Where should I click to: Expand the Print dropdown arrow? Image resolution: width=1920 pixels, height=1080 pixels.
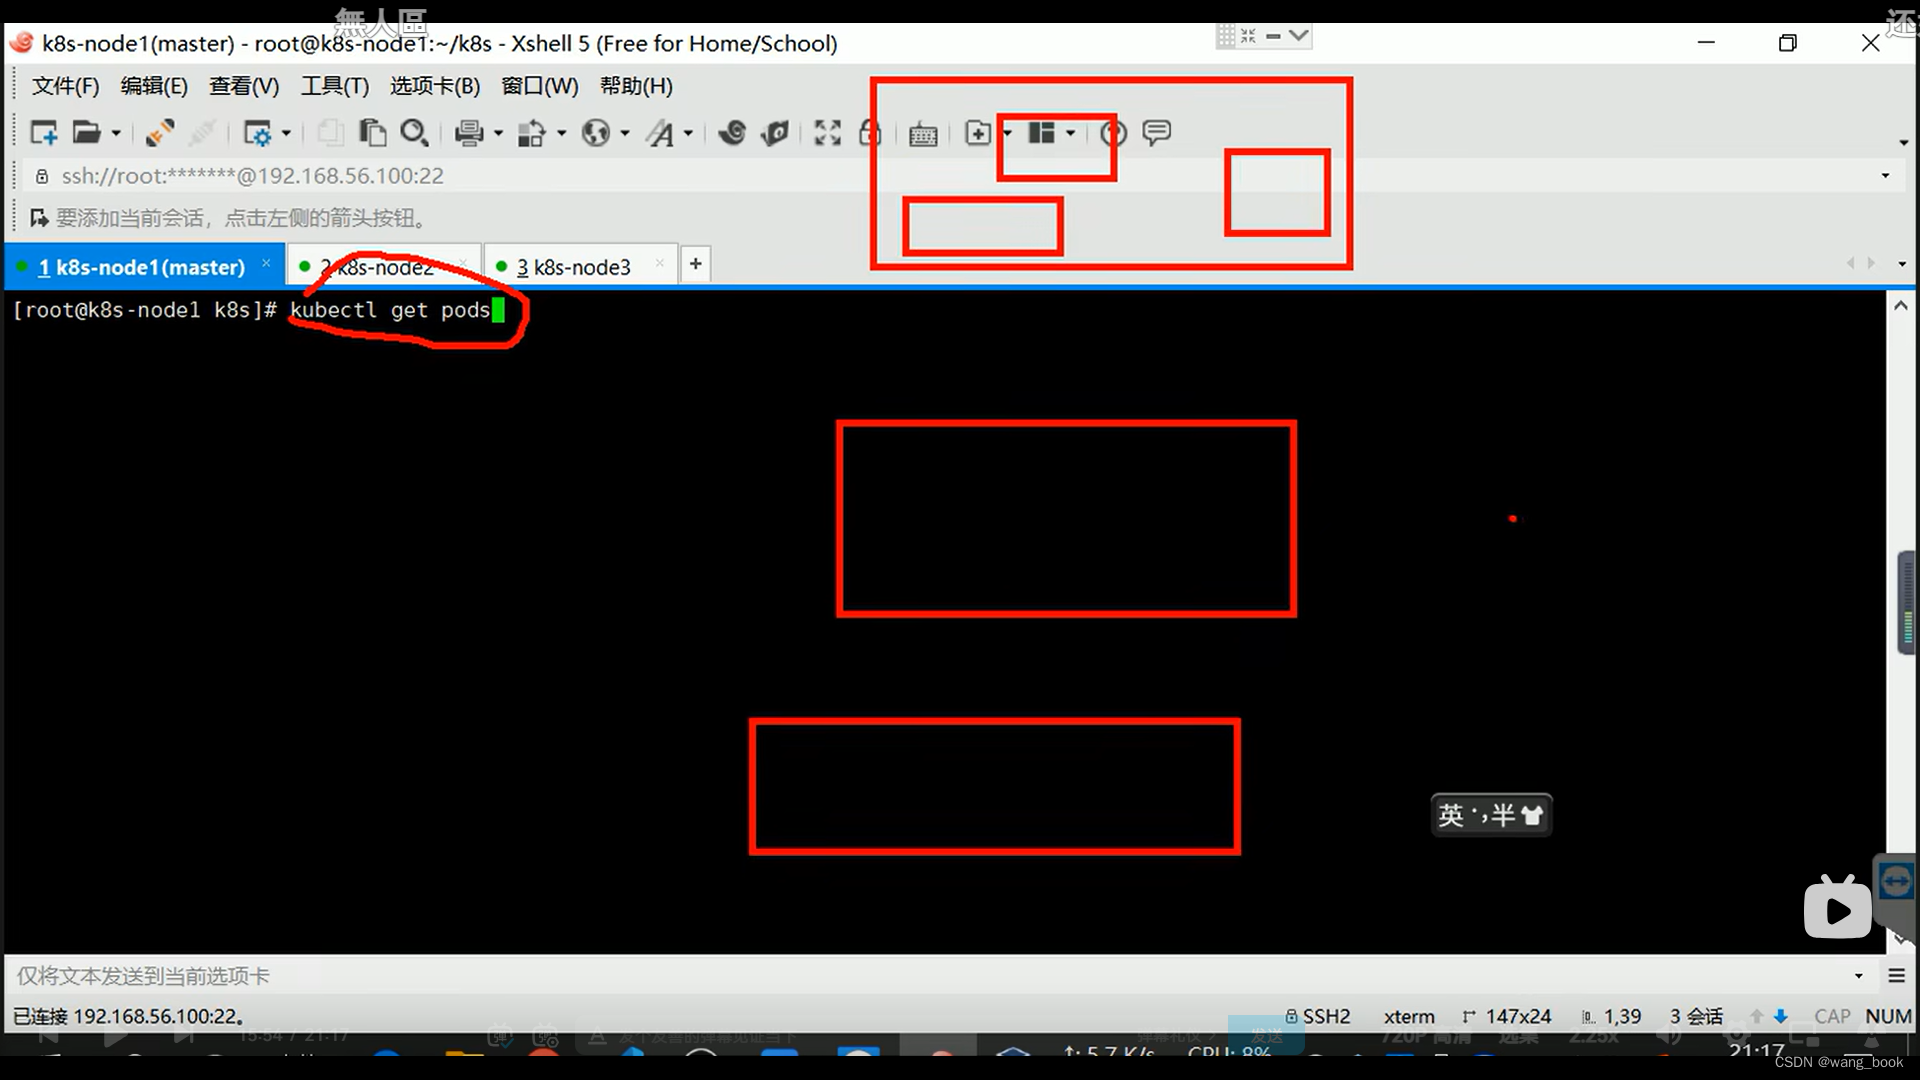498,133
